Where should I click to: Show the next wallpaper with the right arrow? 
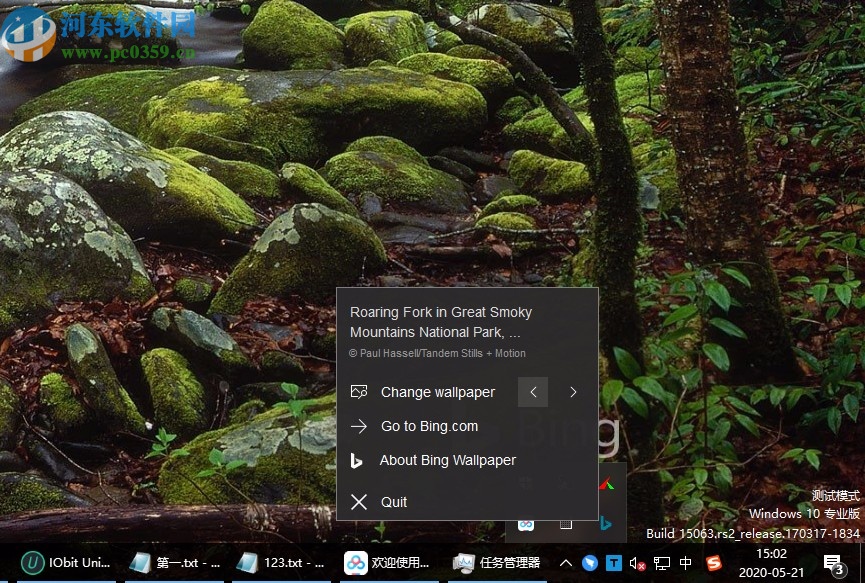click(x=572, y=392)
